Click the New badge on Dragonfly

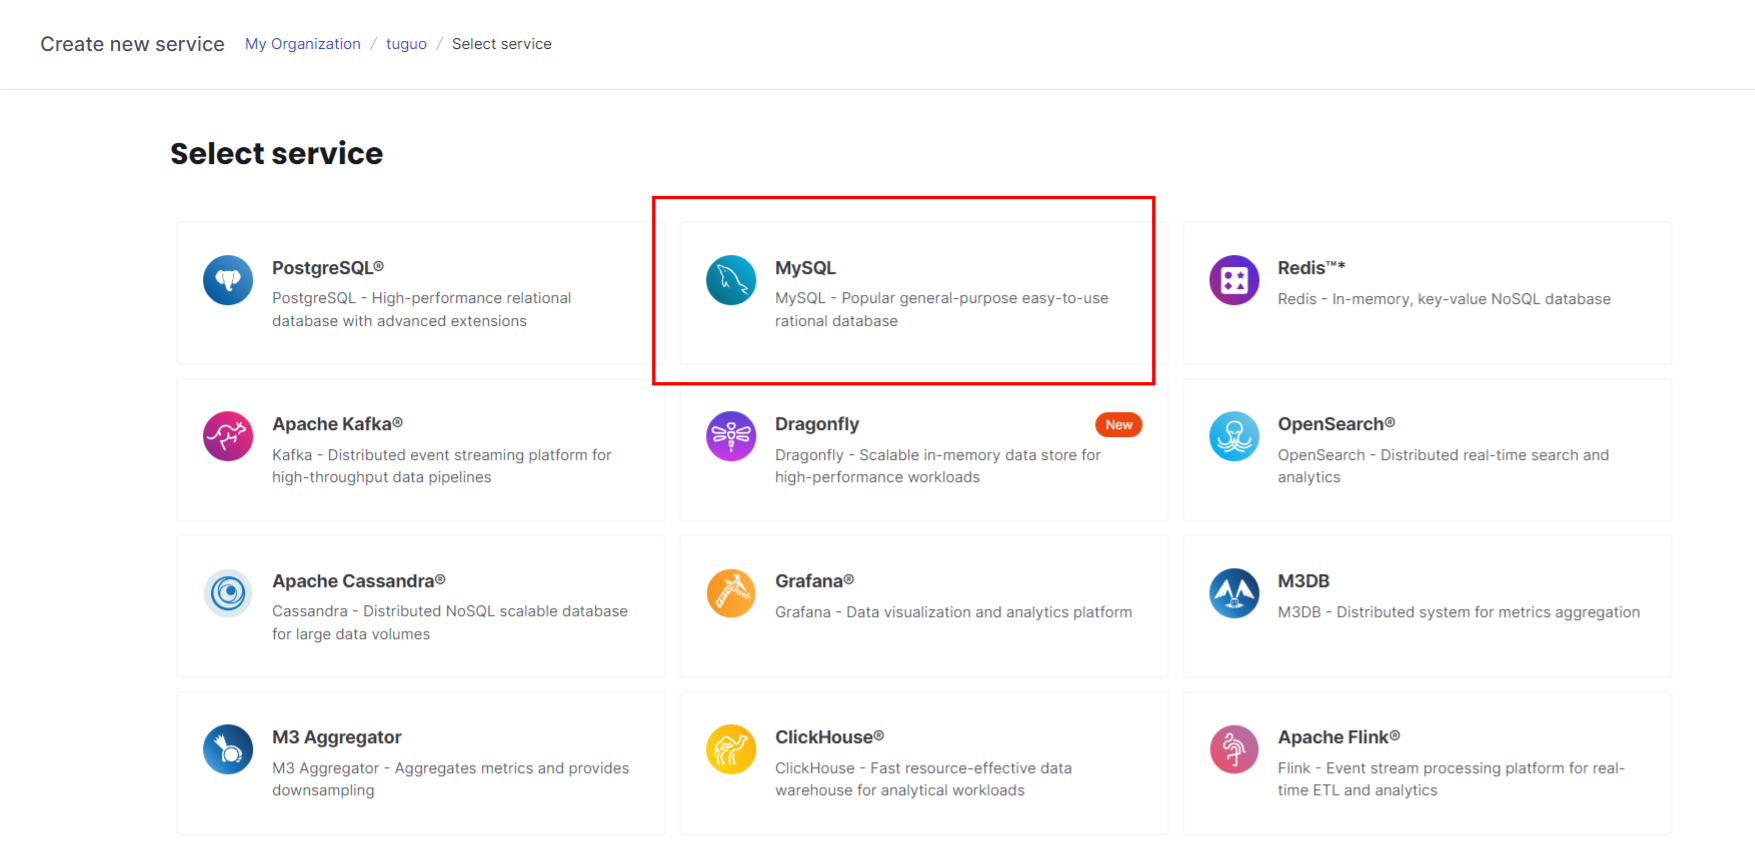(x=1118, y=425)
